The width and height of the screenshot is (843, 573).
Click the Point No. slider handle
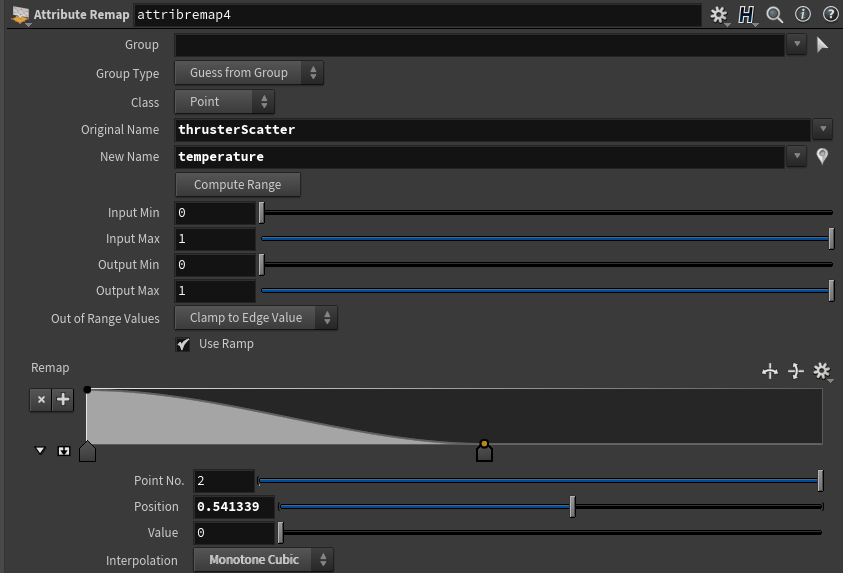pyautogui.click(x=820, y=481)
